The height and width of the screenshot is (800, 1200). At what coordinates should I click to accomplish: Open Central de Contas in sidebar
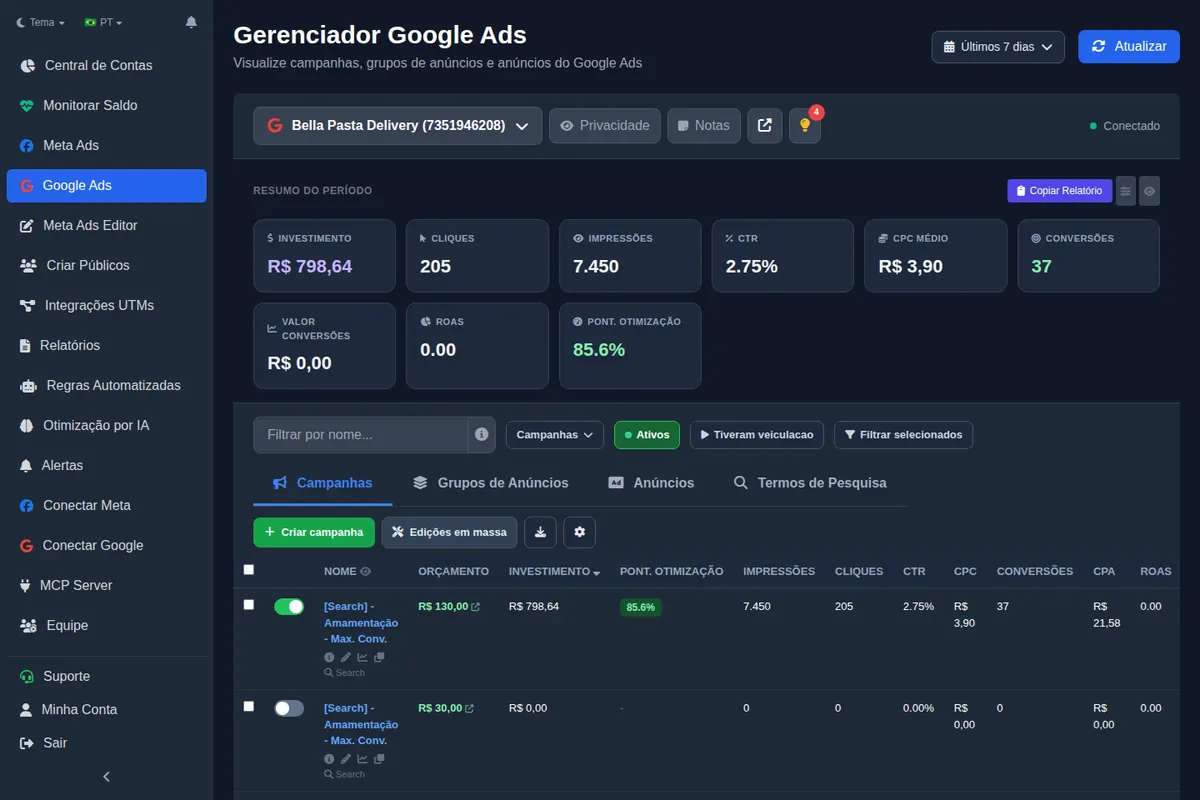click(106, 65)
